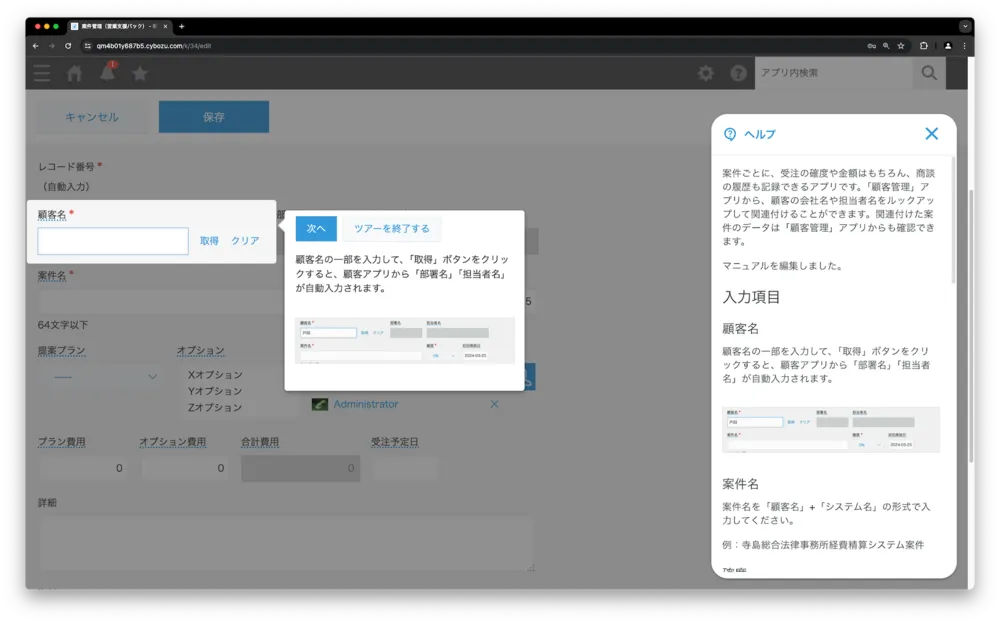
Task: Click the help question mark in the header
Action: pyautogui.click(x=738, y=73)
